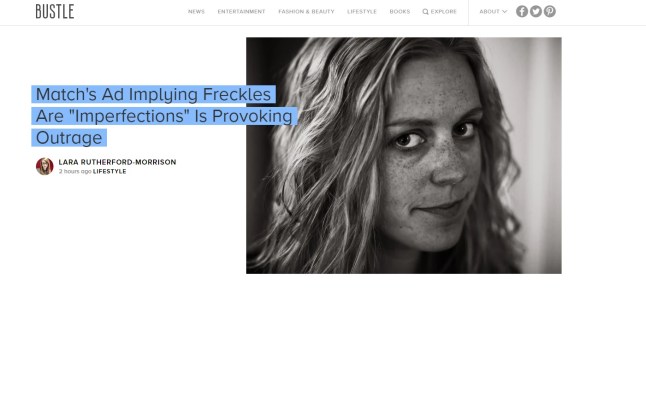The image size is (646, 408).
Task: Open Lara Rutherford-Morrison's author page
Action: (x=117, y=162)
